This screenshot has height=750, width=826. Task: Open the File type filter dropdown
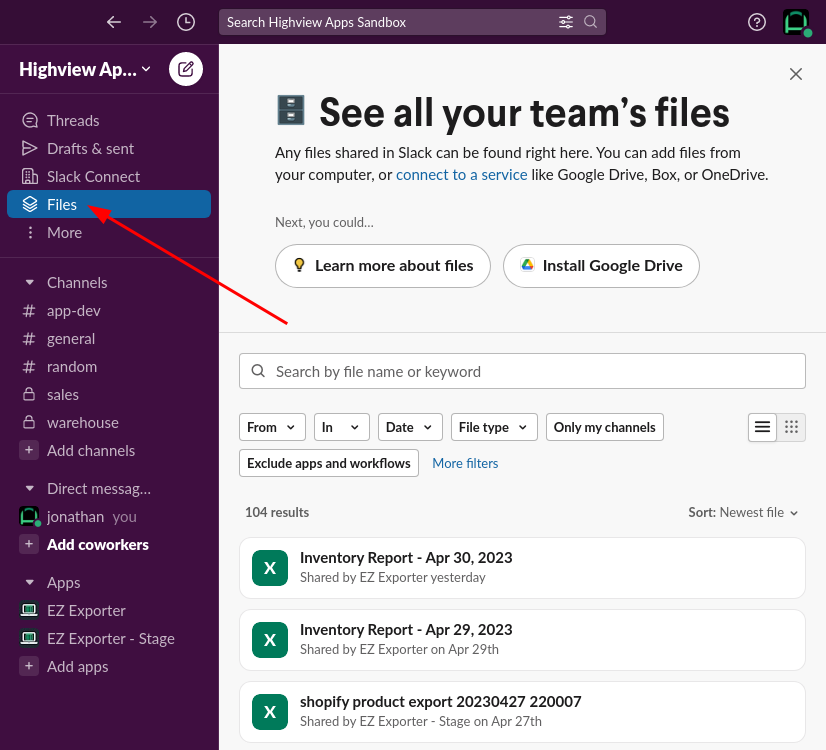(494, 427)
